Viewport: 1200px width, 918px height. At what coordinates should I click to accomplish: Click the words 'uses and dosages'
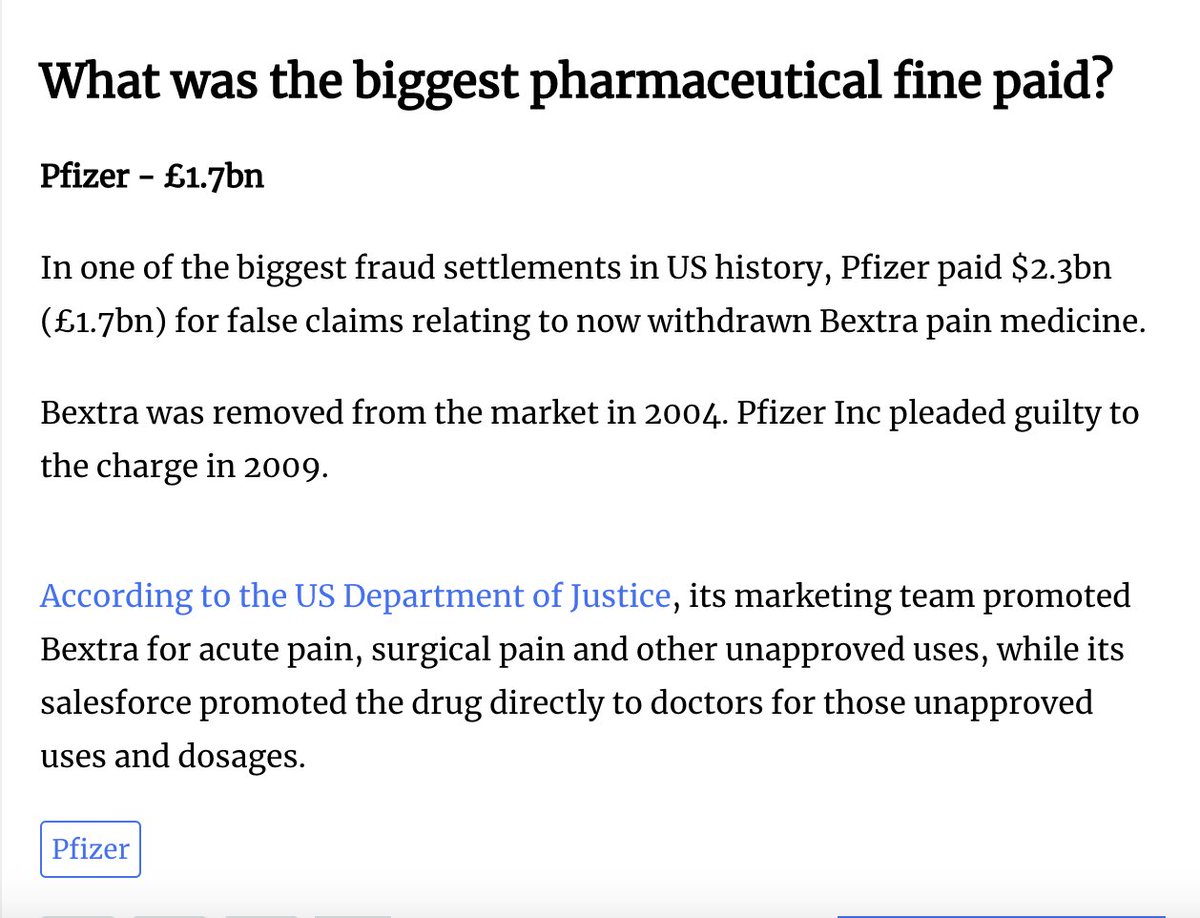[x=172, y=757]
